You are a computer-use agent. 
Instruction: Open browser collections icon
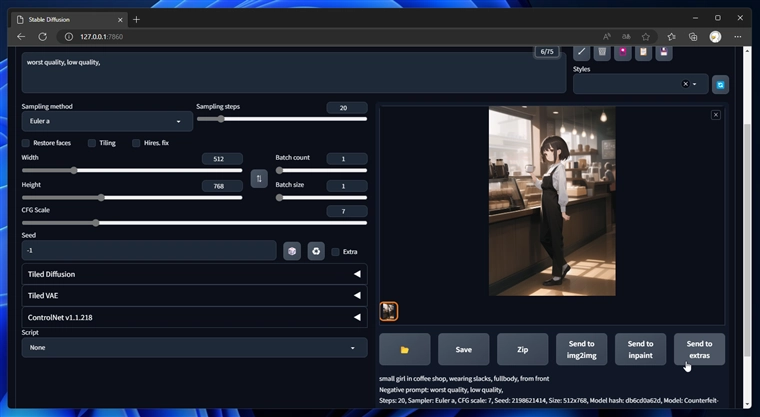pos(693,37)
